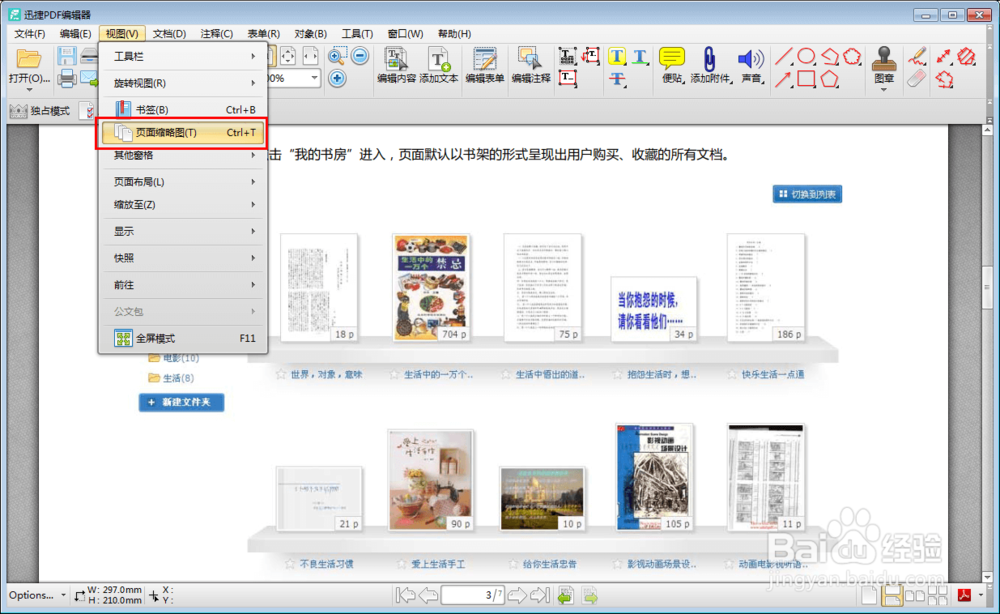Open the Options... dropdown in status bar
Screen dimensions: 1000x614
(37, 596)
